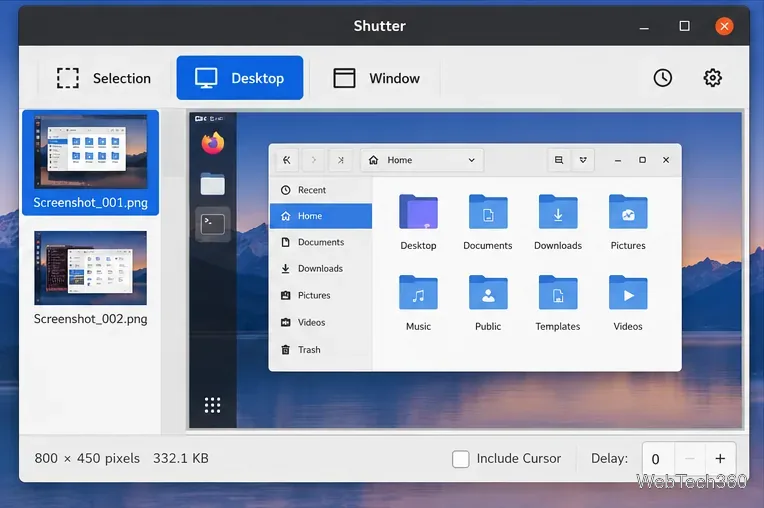Open Recent in file manager sidebar

pos(321,190)
